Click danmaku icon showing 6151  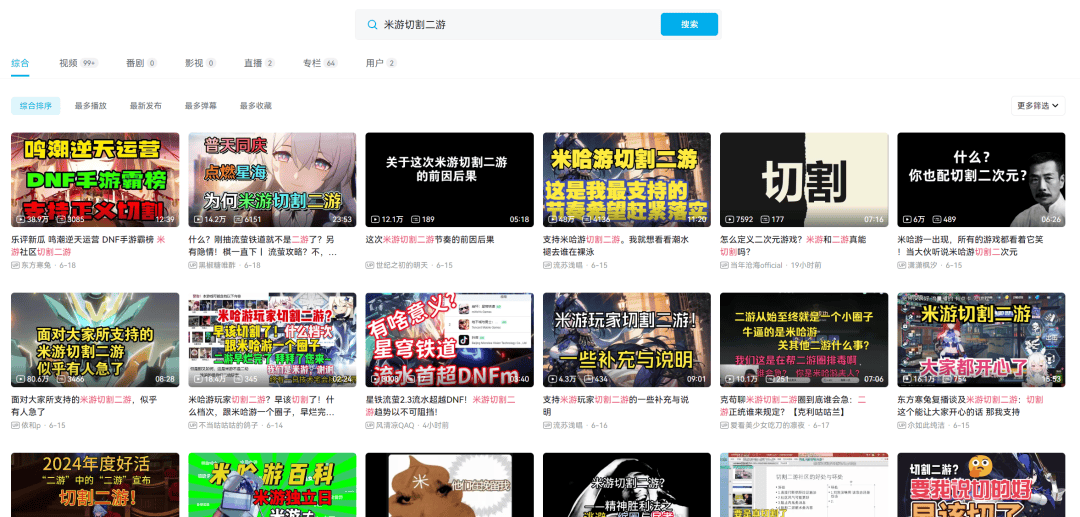[x=238, y=220]
